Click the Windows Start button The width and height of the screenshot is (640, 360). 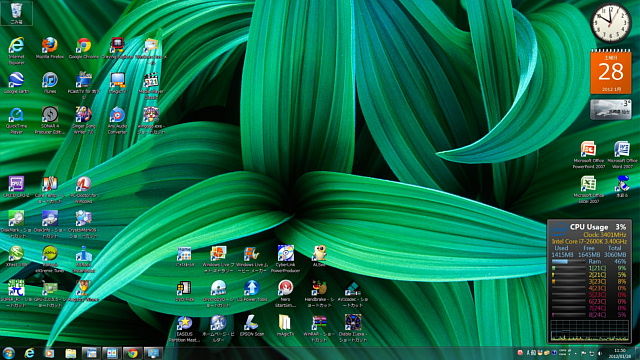click(x=9, y=353)
